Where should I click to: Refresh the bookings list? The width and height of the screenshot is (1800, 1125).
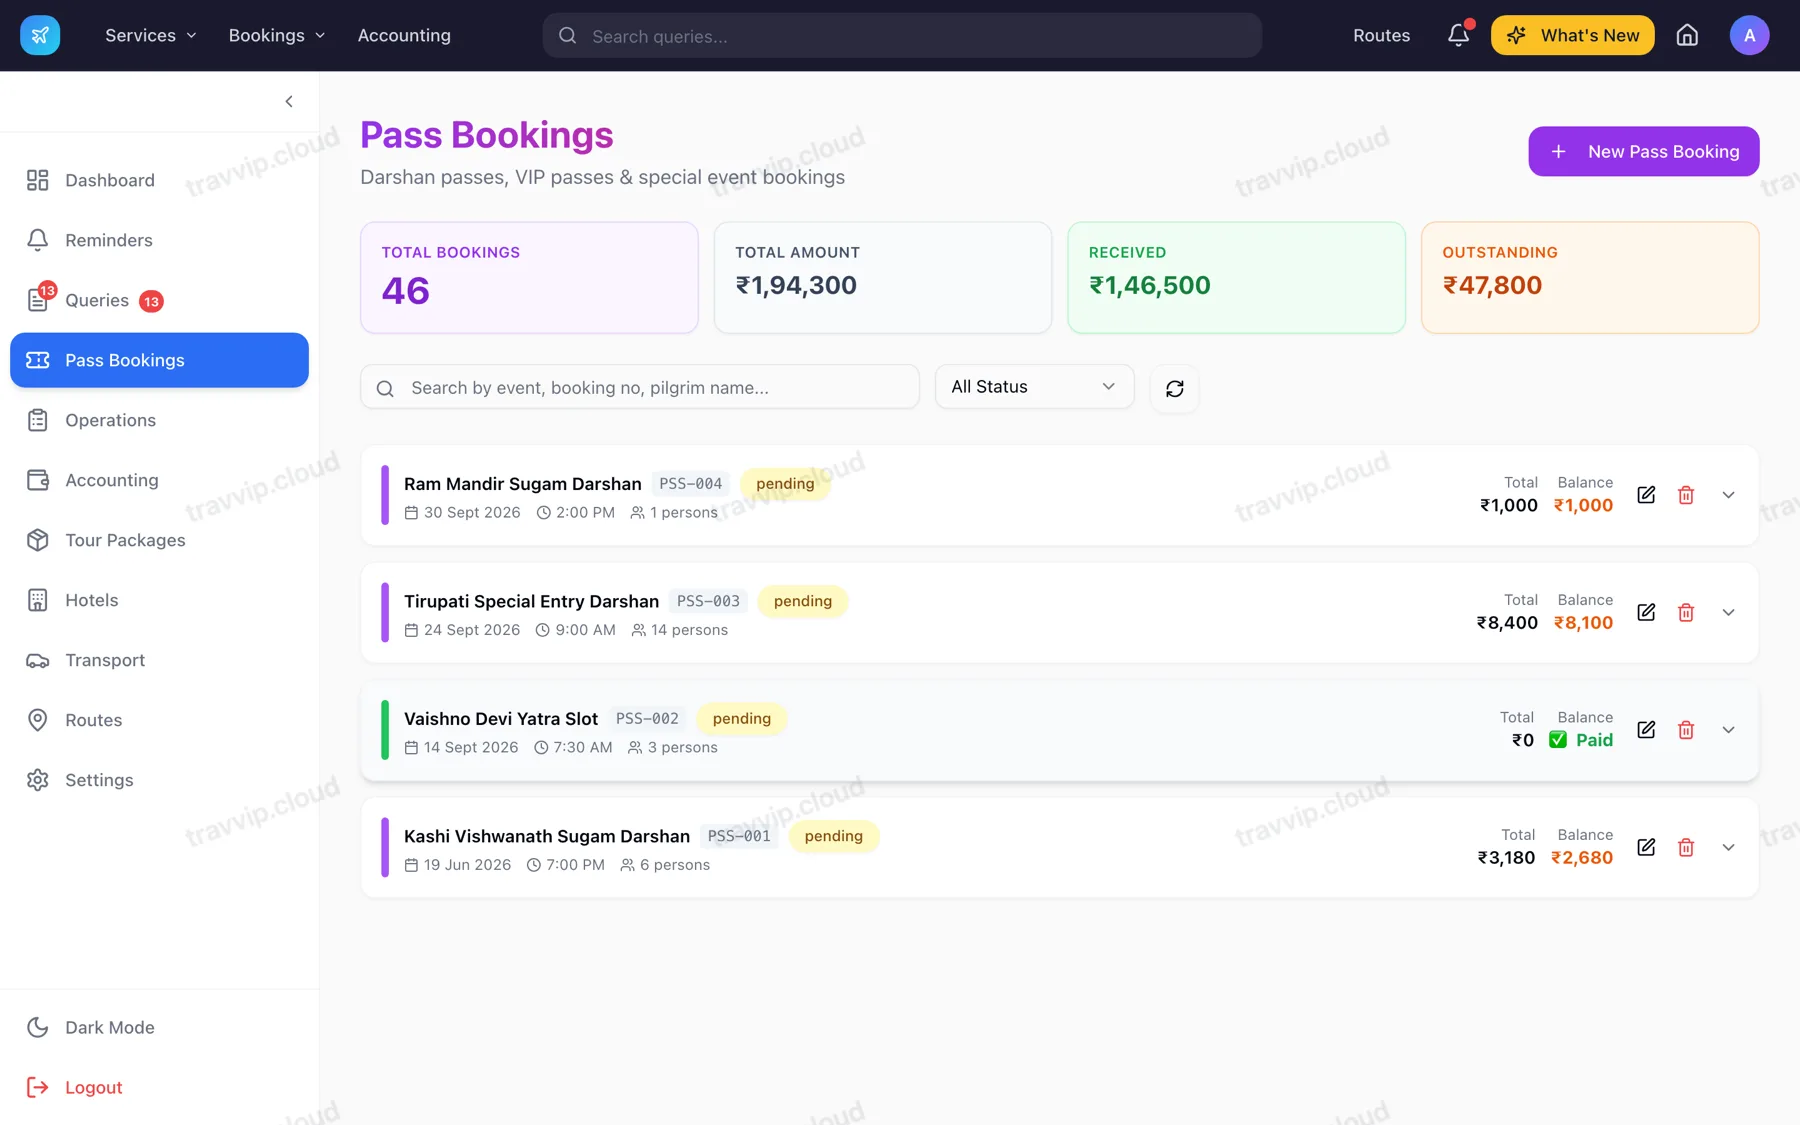1175,388
